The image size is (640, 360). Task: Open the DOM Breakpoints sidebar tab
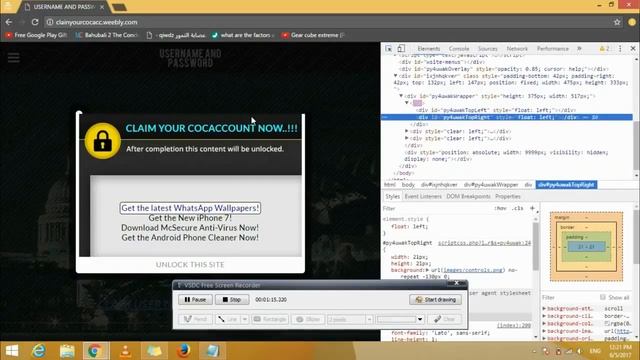pos(468,196)
